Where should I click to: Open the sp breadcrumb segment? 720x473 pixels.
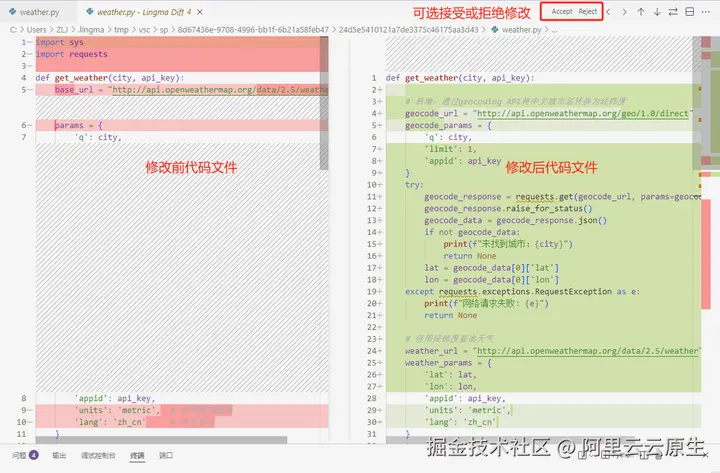[164, 30]
